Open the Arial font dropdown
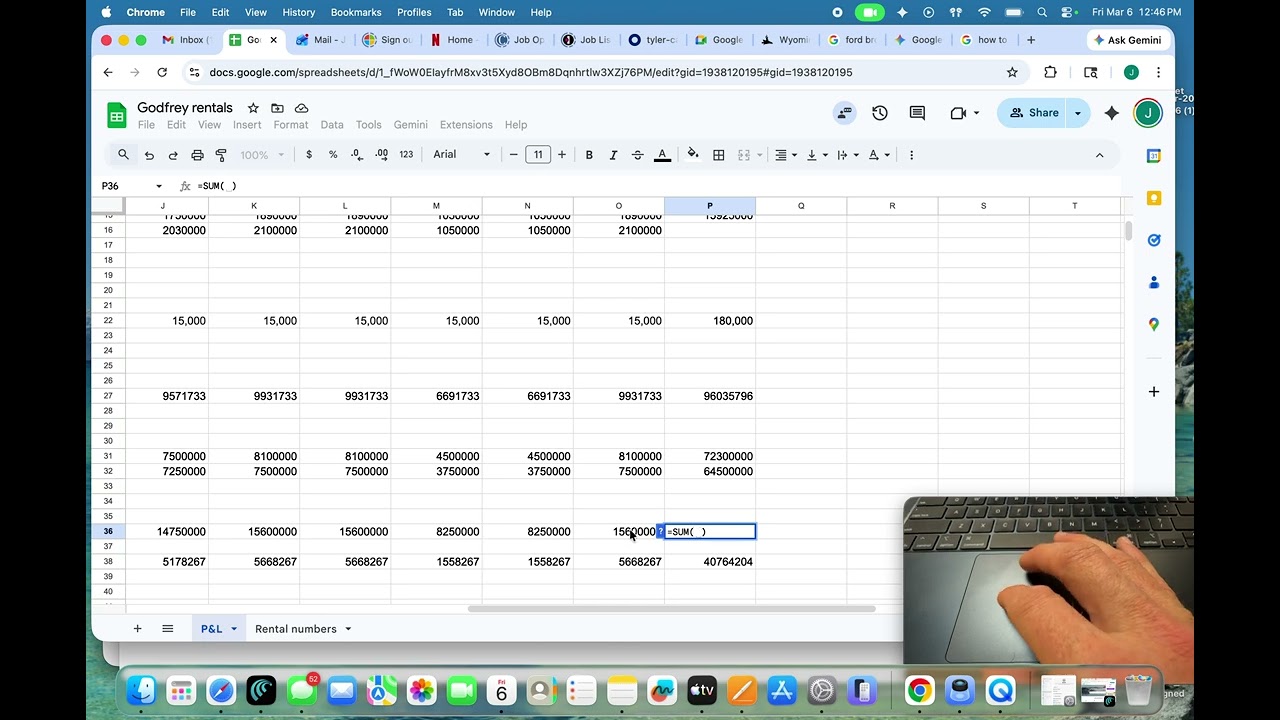This screenshot has width=1280, height=720. (462, 155)
